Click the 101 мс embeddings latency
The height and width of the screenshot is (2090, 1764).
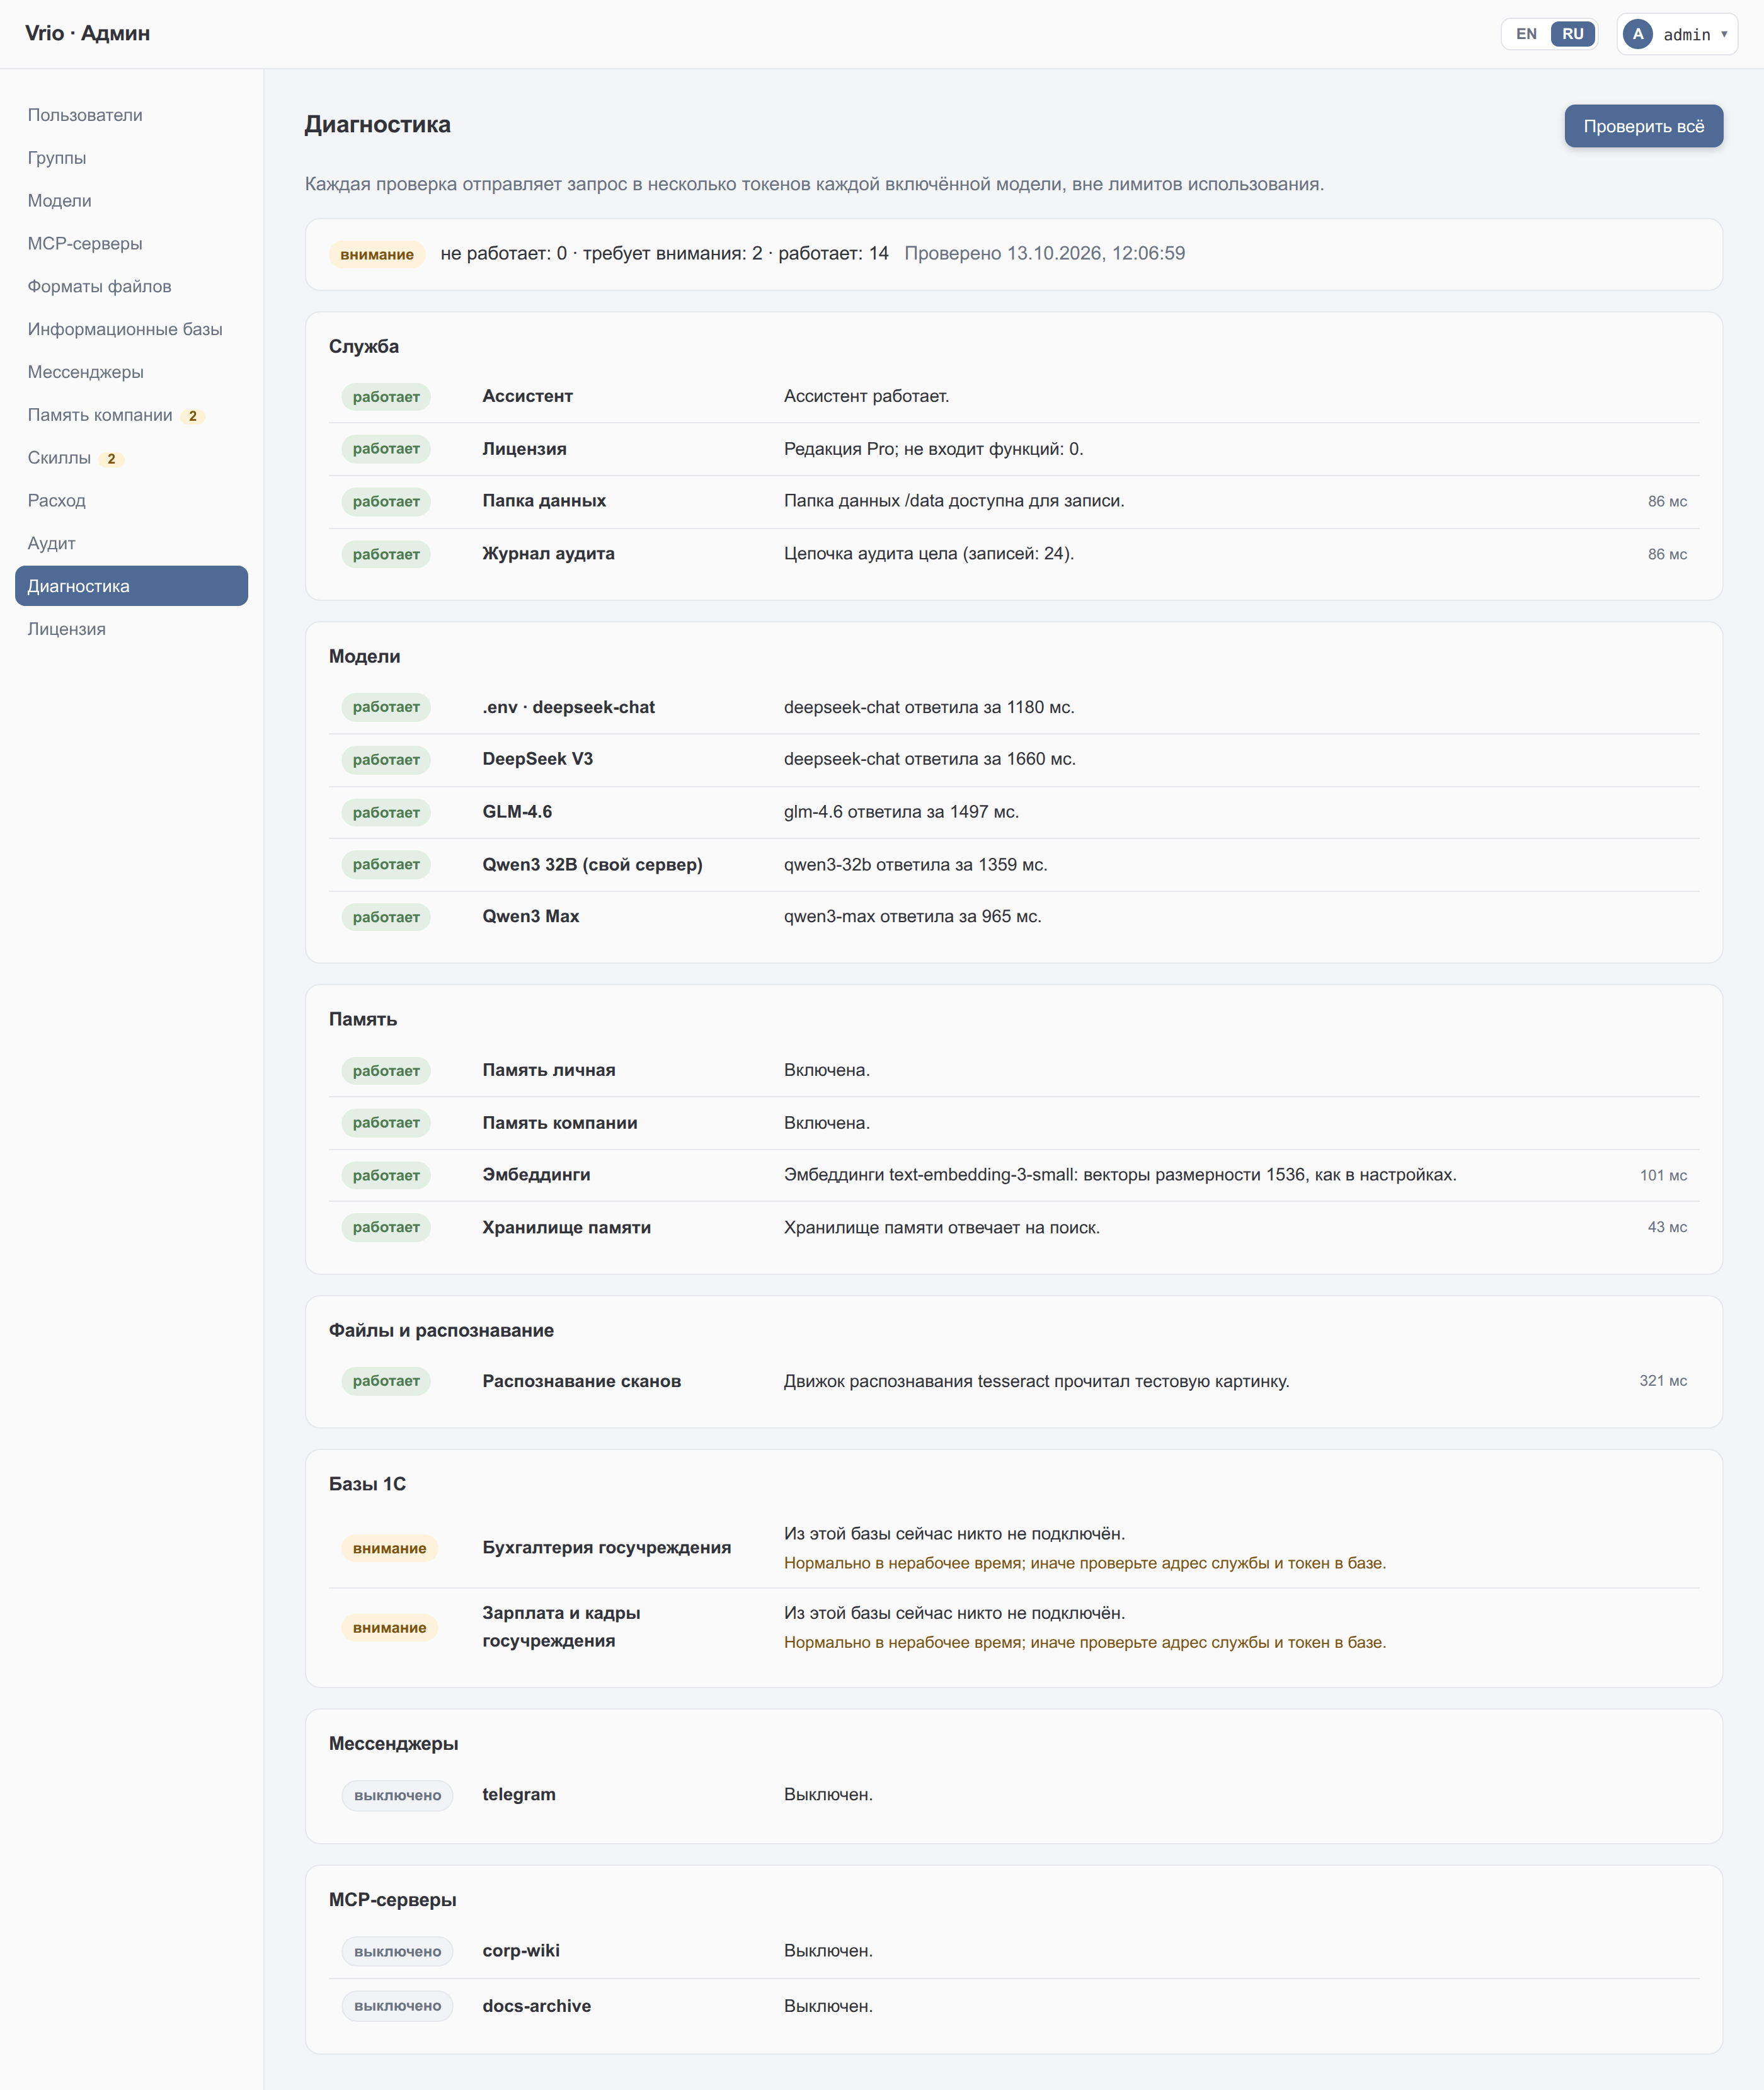(x=1663, y=1175)
